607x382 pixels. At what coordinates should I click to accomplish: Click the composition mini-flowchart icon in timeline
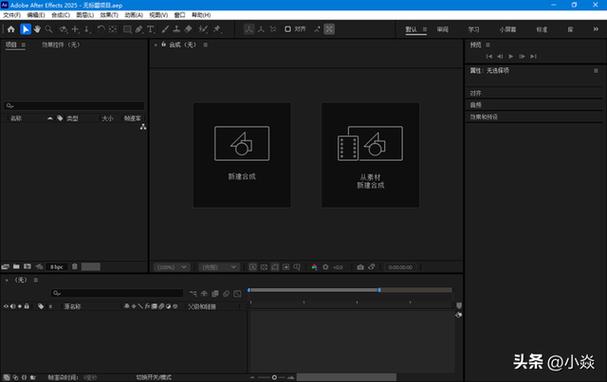click(x=192, y=294)
